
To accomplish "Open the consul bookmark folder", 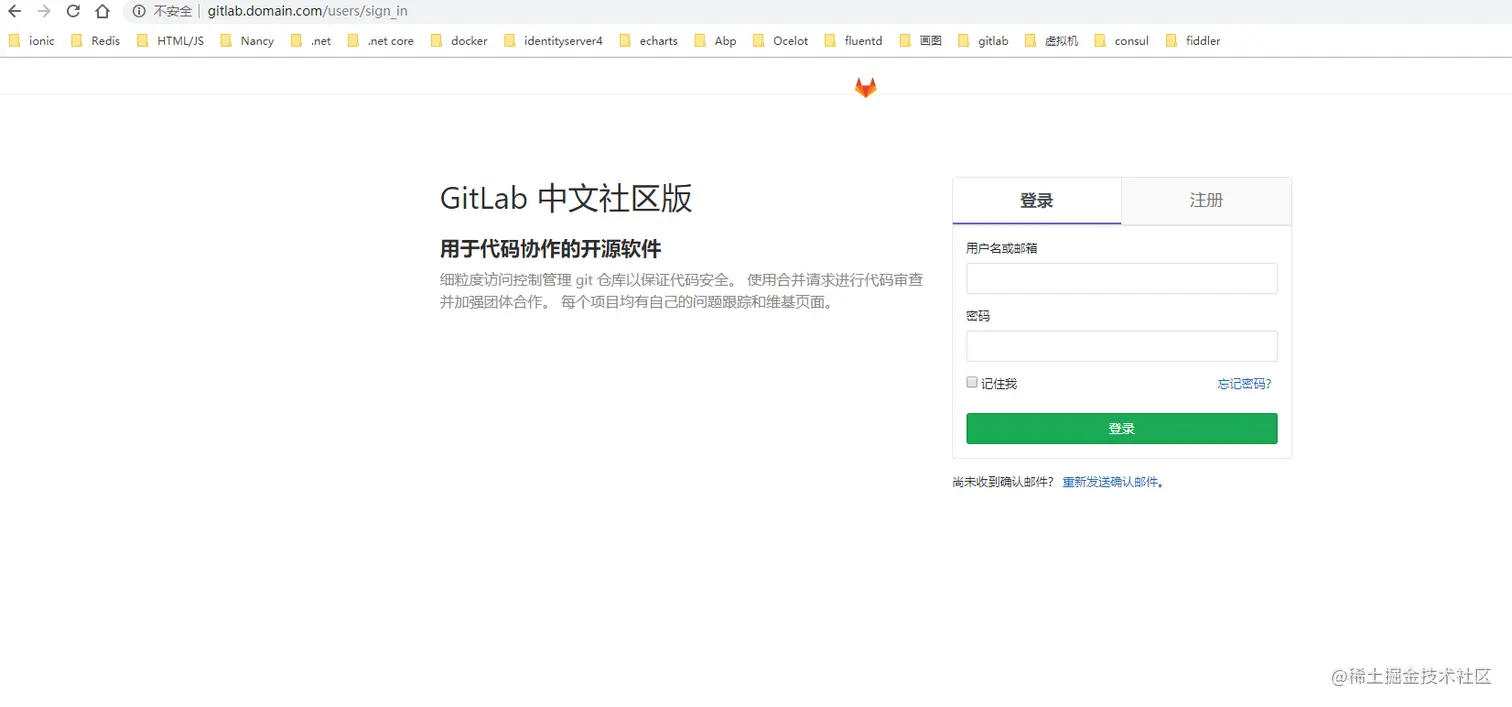I will pyautogui.click(x=1121, y=41).
